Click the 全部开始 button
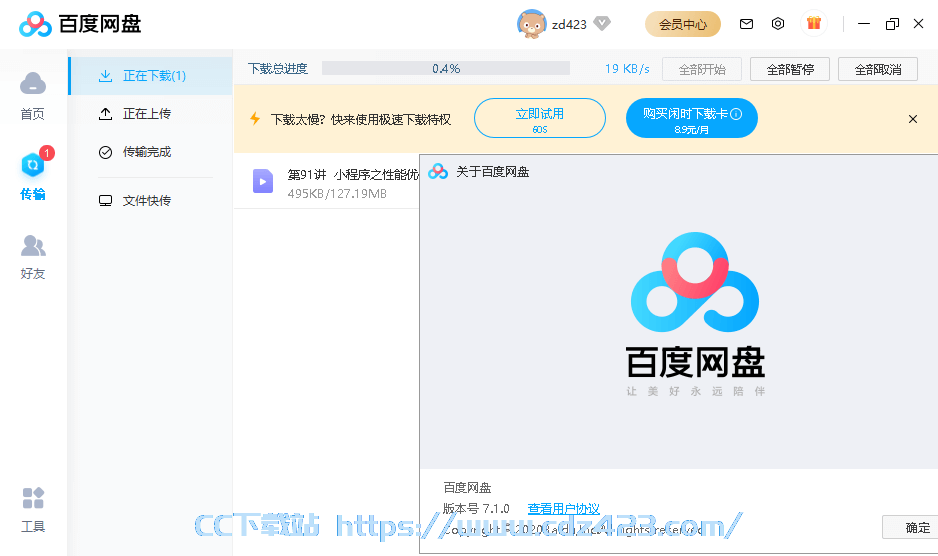The height and width of the screenshot is (556, 938). pyautogui.click(x=702, y=69)
